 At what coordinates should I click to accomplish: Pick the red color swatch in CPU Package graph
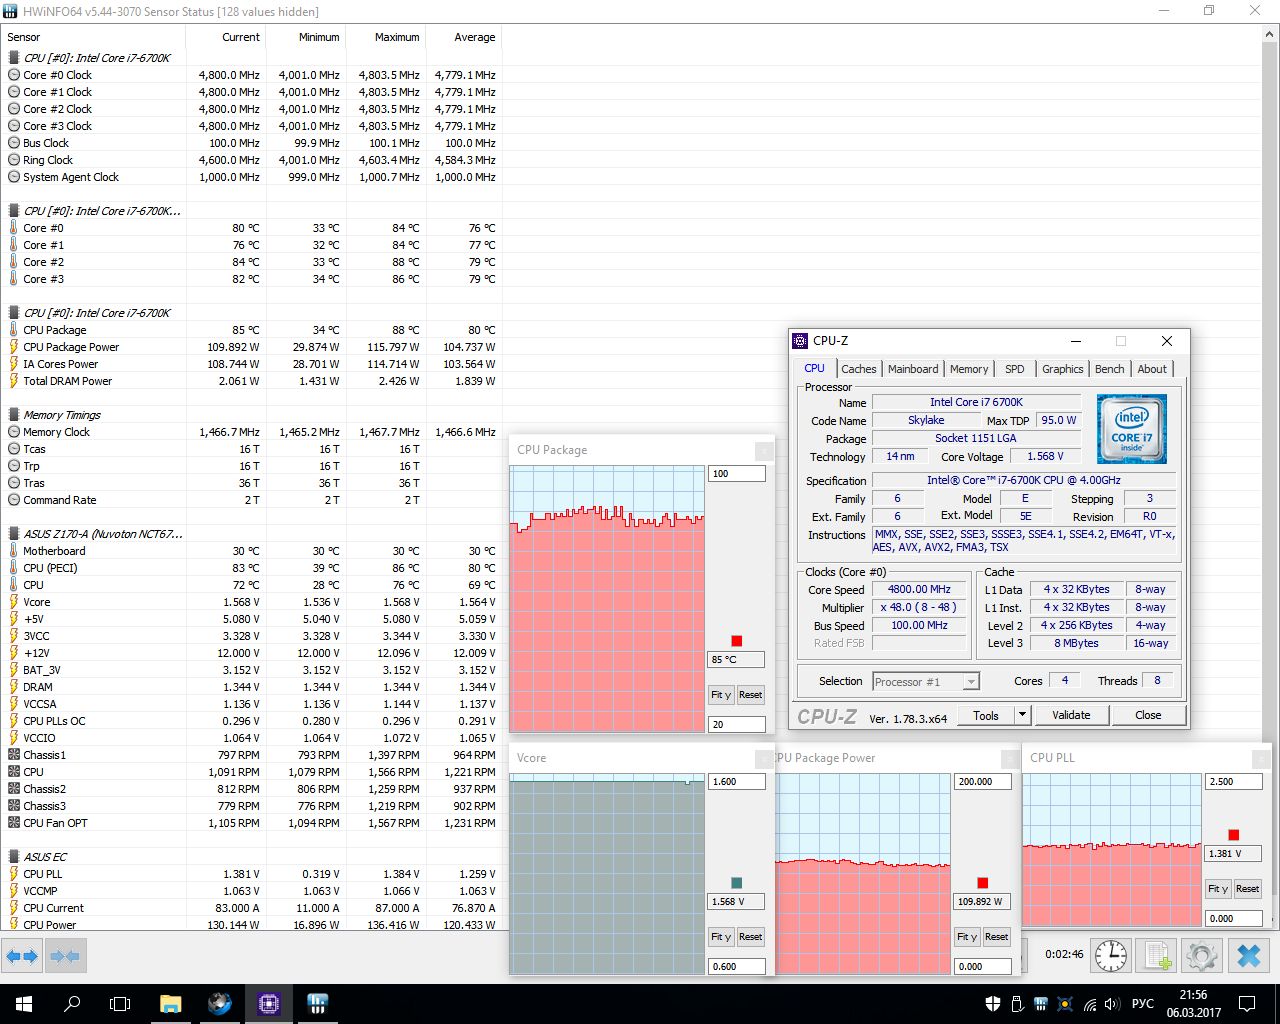[x=737, y=641]
